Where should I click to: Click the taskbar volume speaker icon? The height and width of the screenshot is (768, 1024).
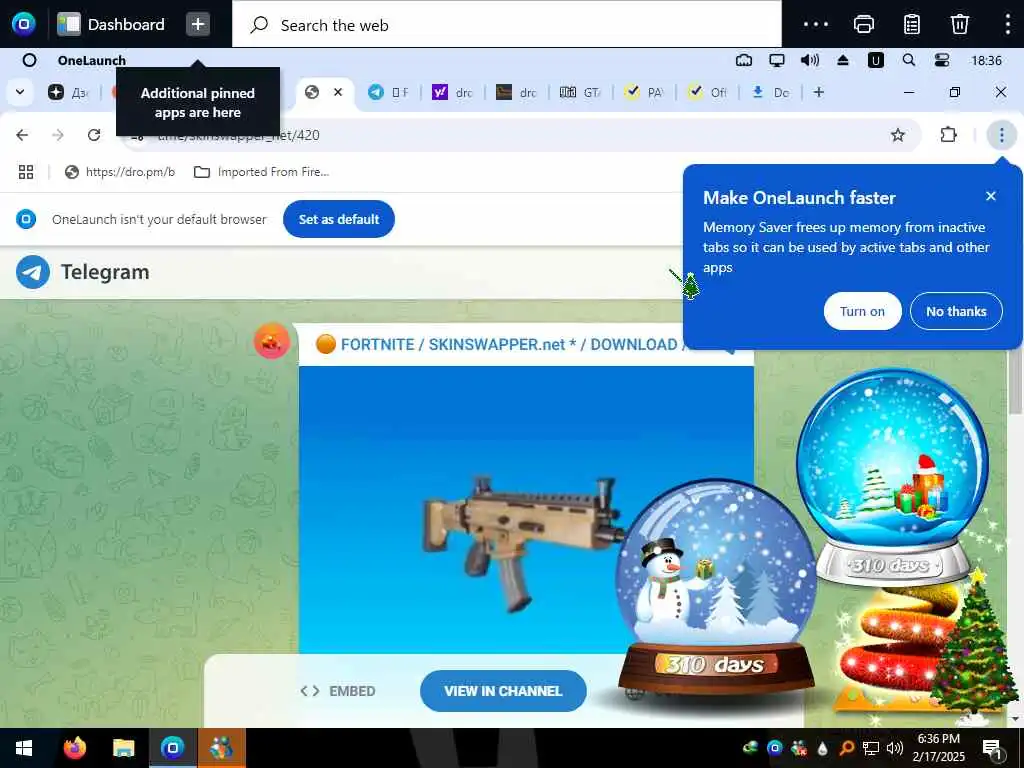(895, 748)
